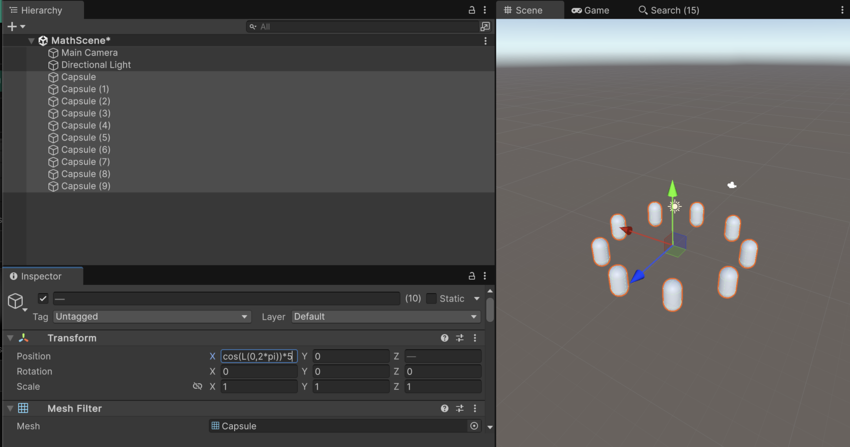Open the Tag dropdown showing Untagged

[x=150, y=317]
